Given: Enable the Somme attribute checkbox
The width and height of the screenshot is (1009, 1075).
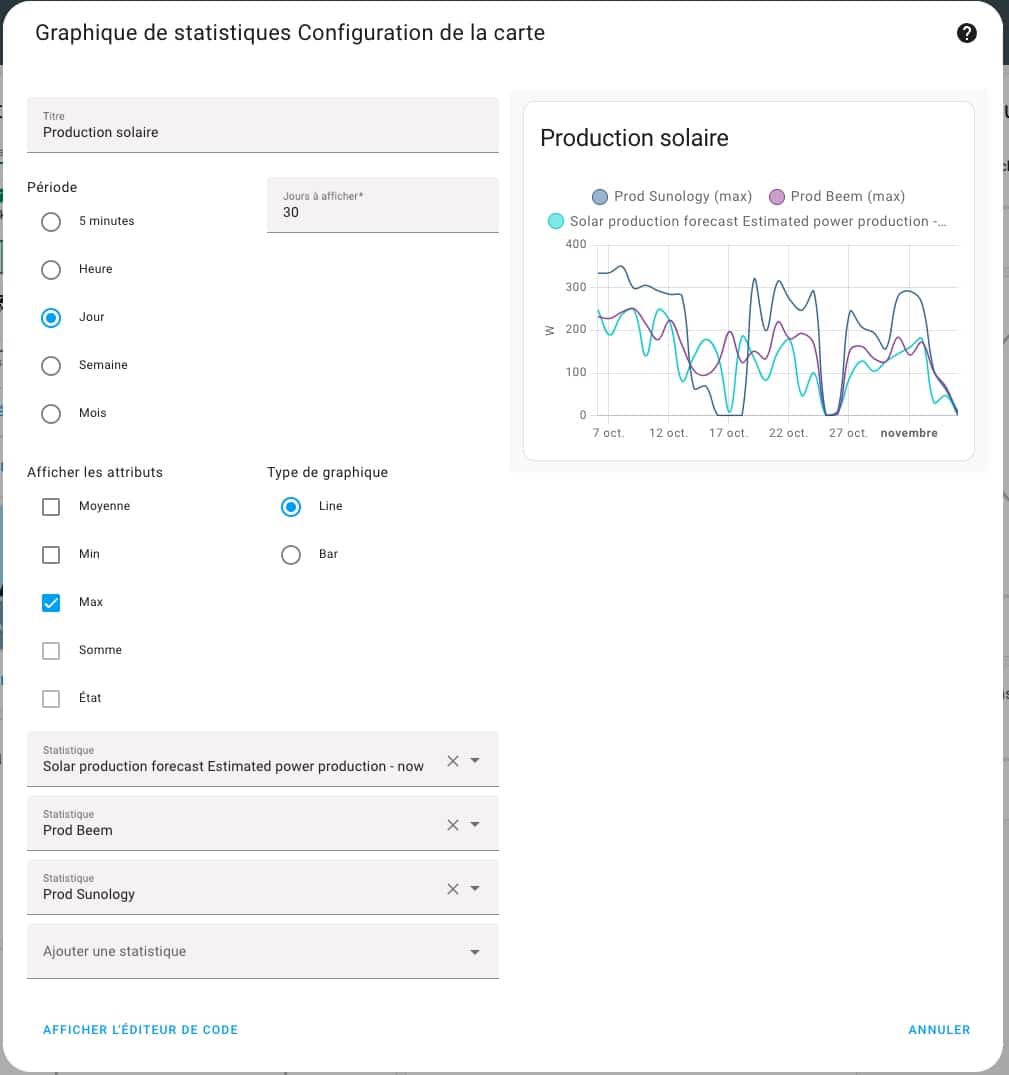Looking at the screenshot, I should [x=51, y=651].
